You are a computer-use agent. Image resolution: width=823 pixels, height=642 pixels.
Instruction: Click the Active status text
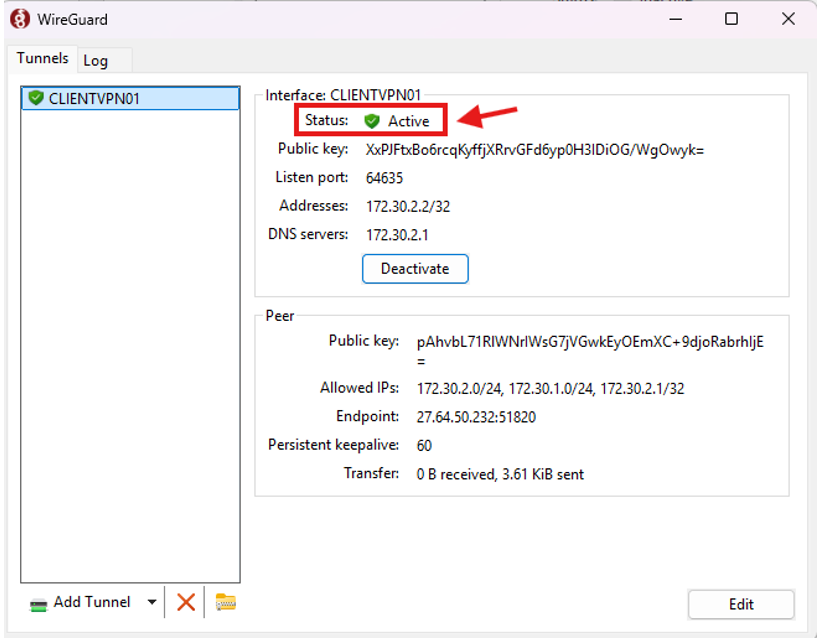pos(408,121)
